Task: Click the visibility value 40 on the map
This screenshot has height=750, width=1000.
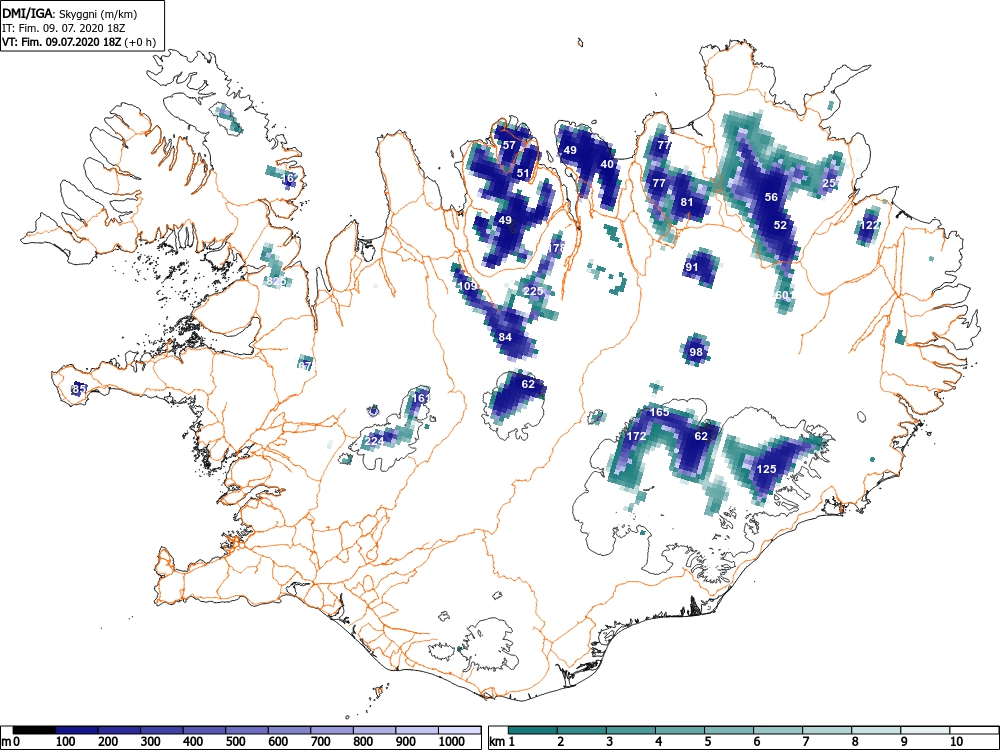Action: pyautogui.click(x=607, y=164)
